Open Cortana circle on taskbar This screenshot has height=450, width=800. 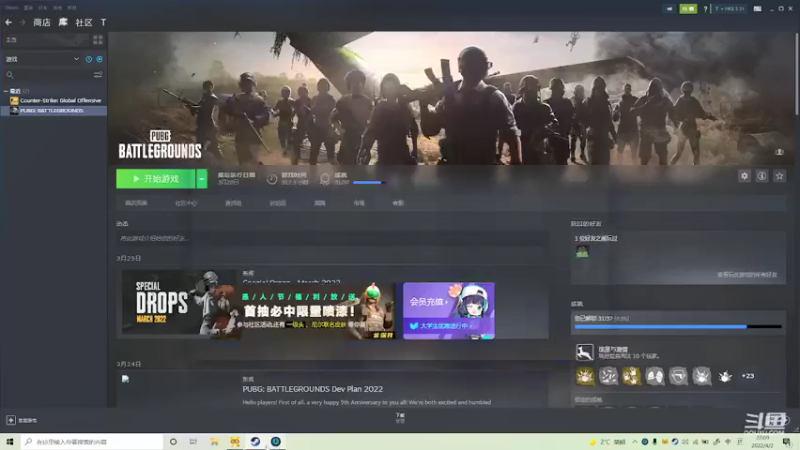pyautogui.click(x=173, y=441)
